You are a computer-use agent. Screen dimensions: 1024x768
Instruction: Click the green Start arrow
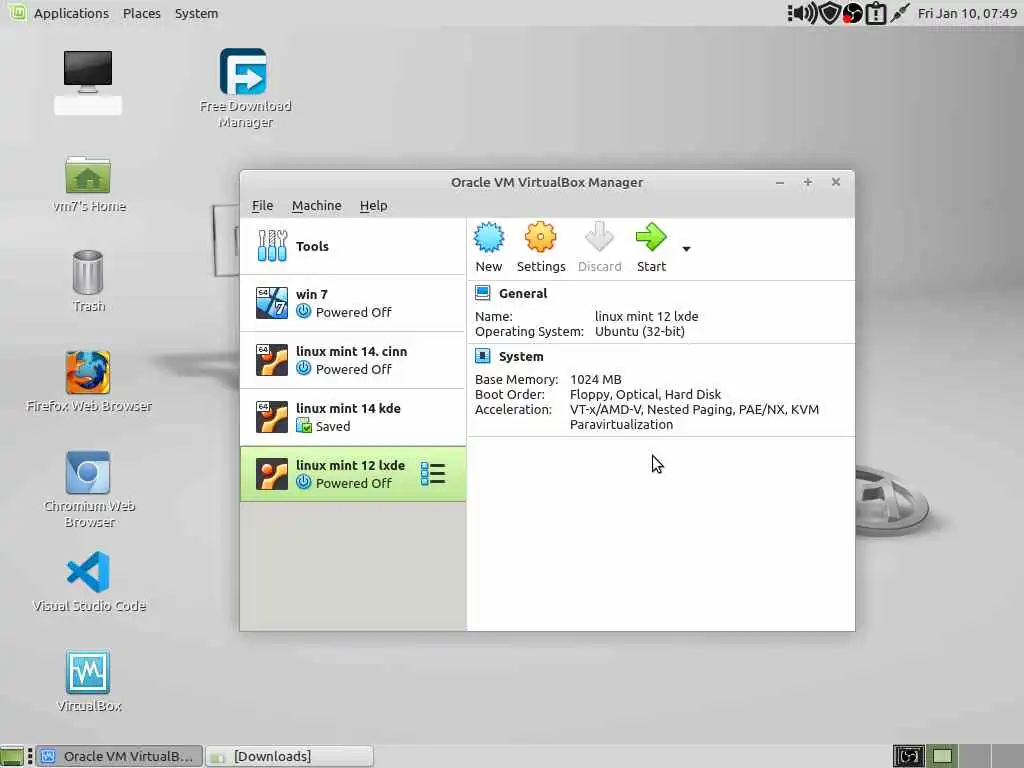[x=650, y=237]
